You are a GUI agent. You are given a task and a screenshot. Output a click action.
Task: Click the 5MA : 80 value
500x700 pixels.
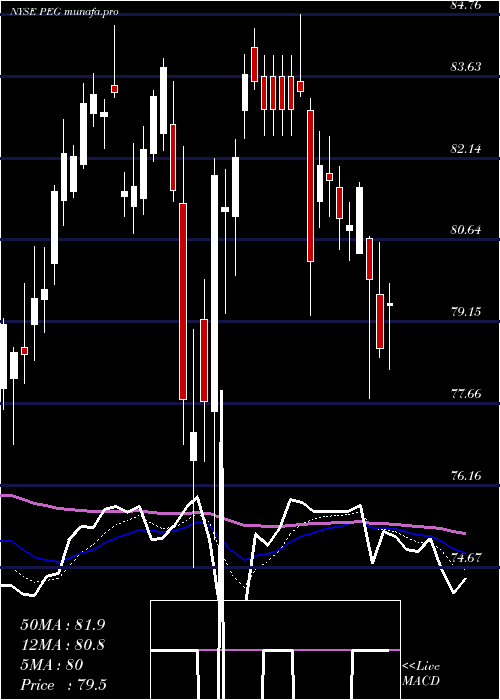coord(52,665)
